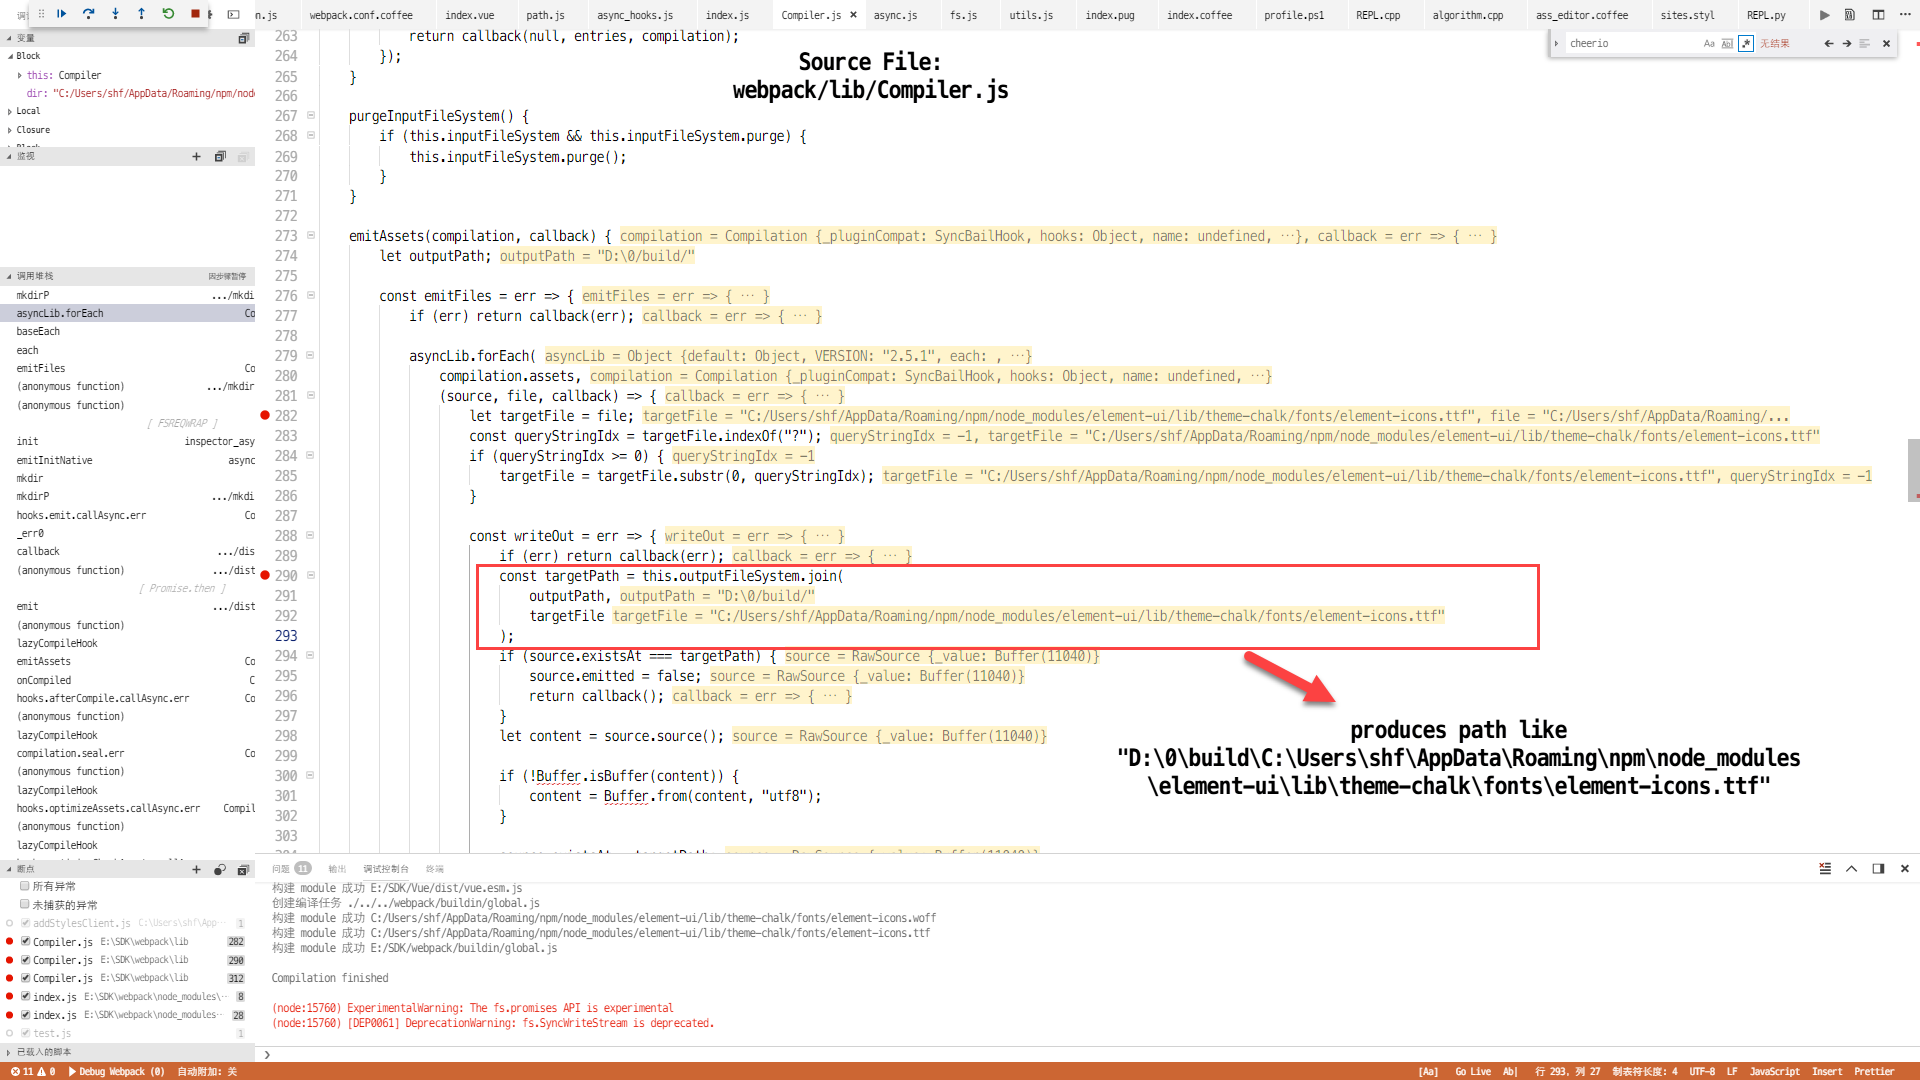Enable the 所有异常 exceptions checkbox
The width and height of the screenshot is (1920, 1080).
tap(24, 886)
